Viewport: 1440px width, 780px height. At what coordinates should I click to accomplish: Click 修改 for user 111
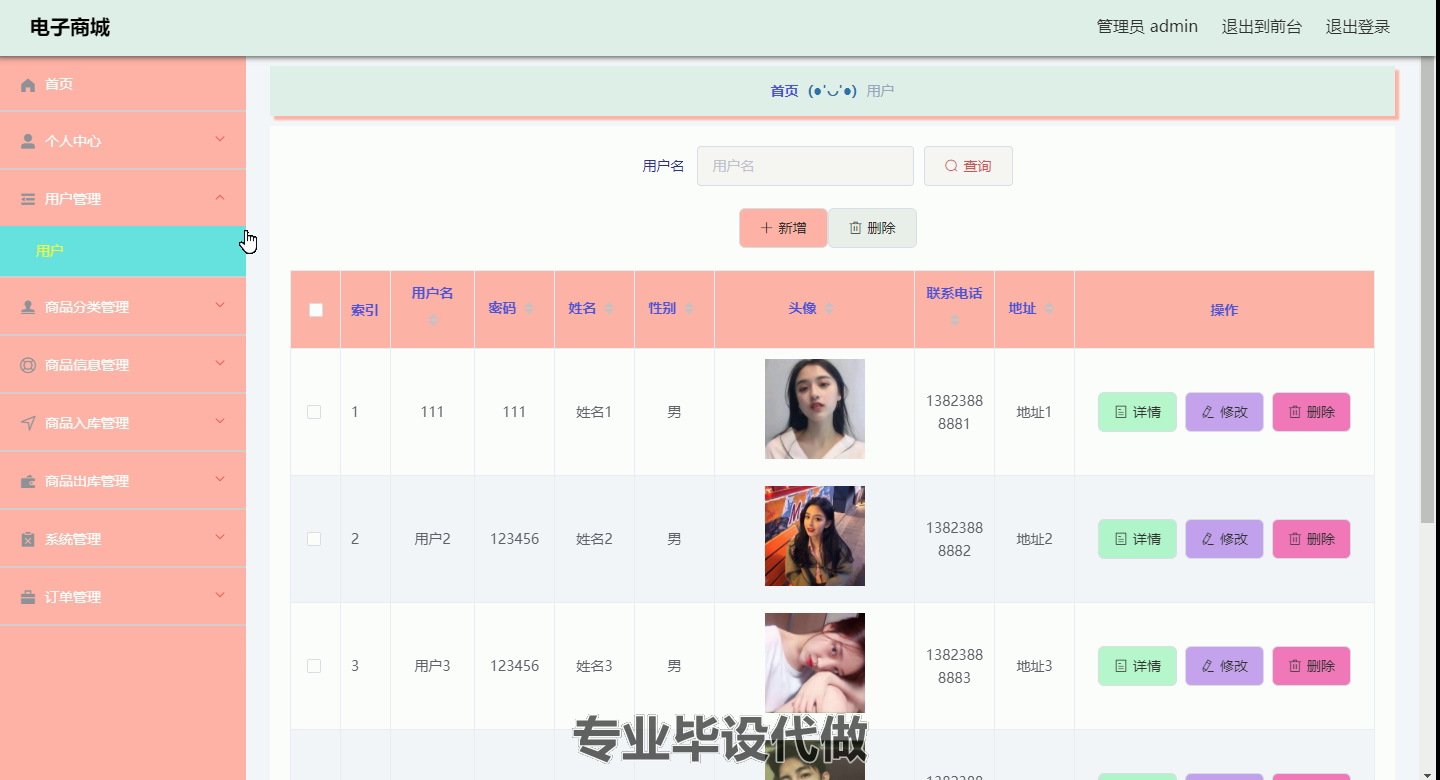point(1224,412)
